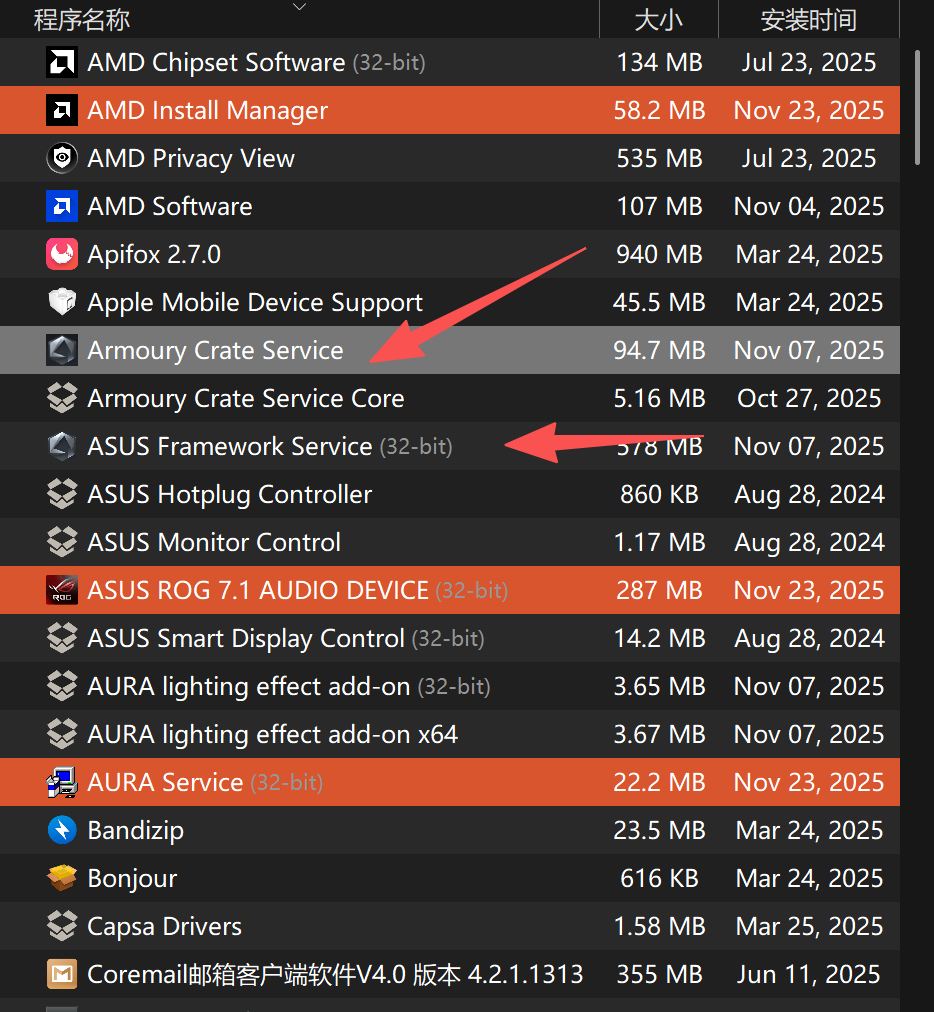Click the ASUS ROG audio device icon
Screen dimensions: 934x1012
[x=62, y=590]
